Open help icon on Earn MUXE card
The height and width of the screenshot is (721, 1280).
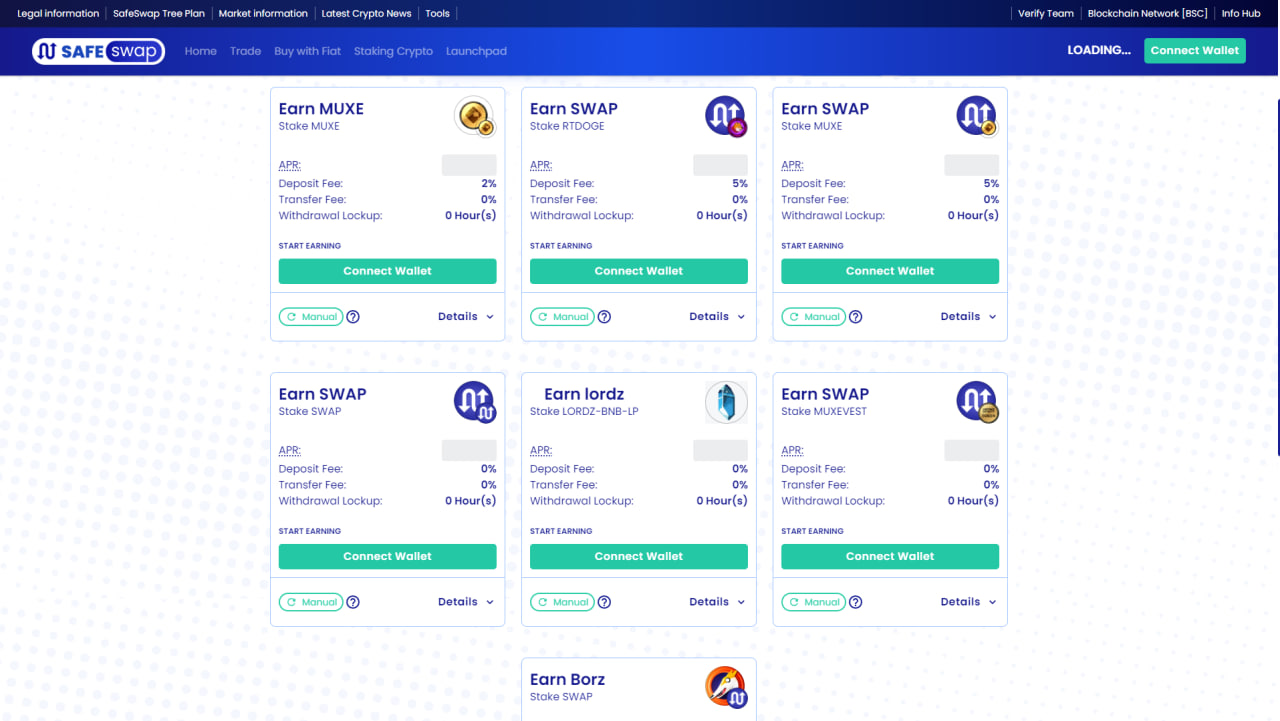(353, 317)
